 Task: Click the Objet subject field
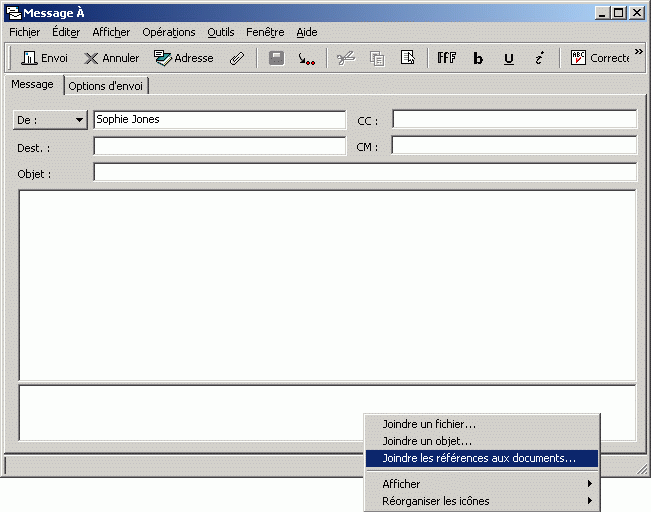365,172
